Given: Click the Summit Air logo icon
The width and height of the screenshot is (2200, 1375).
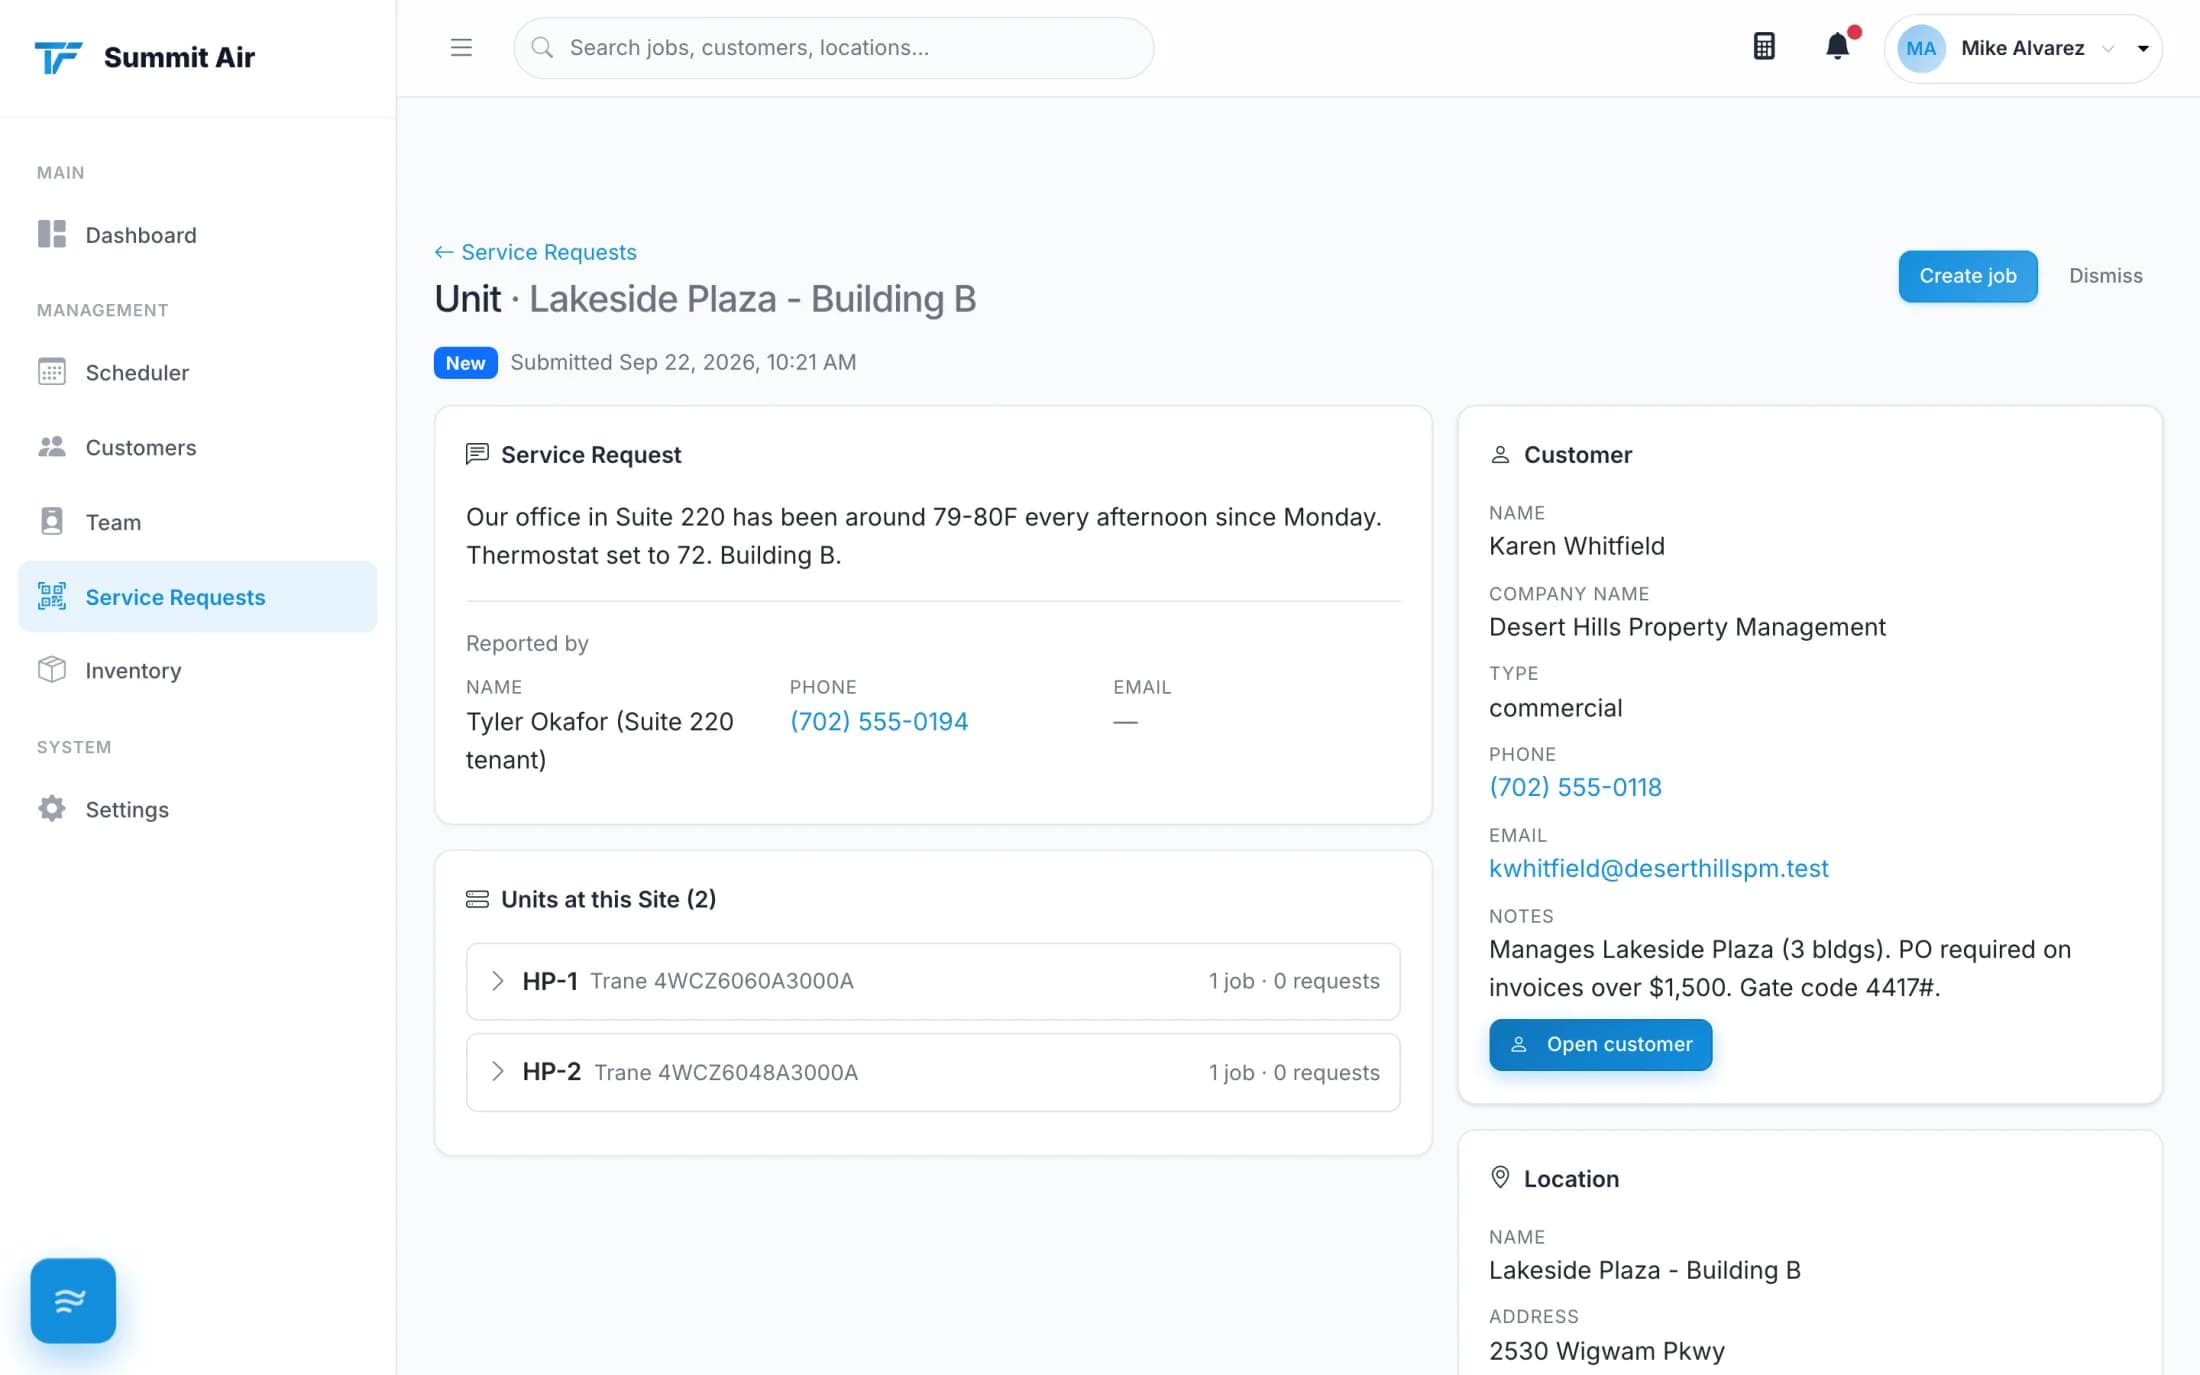Looking at the screenshot, I should coord(58,57).
